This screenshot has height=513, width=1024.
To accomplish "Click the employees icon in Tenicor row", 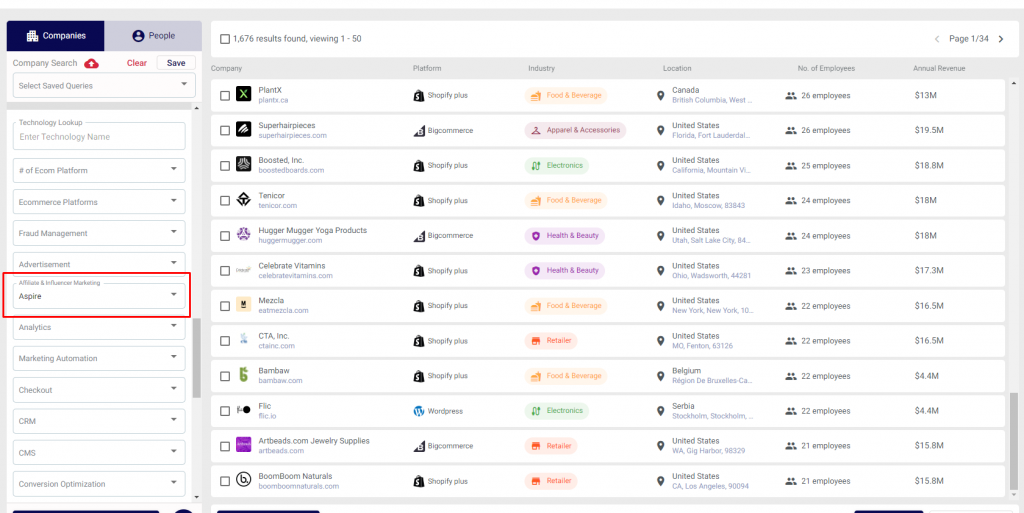I will (791, 200).
